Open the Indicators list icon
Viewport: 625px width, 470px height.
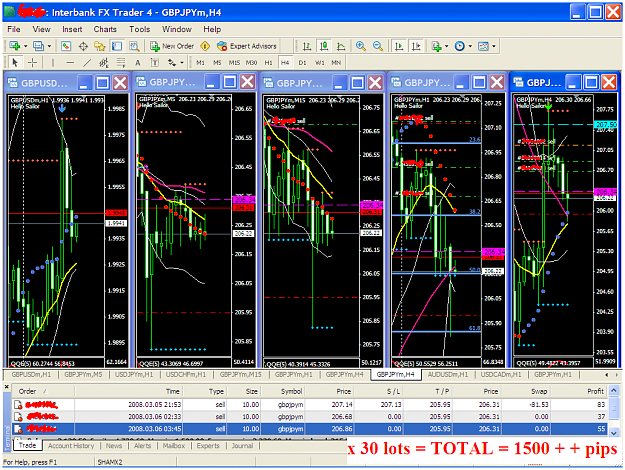pos(436,46)
